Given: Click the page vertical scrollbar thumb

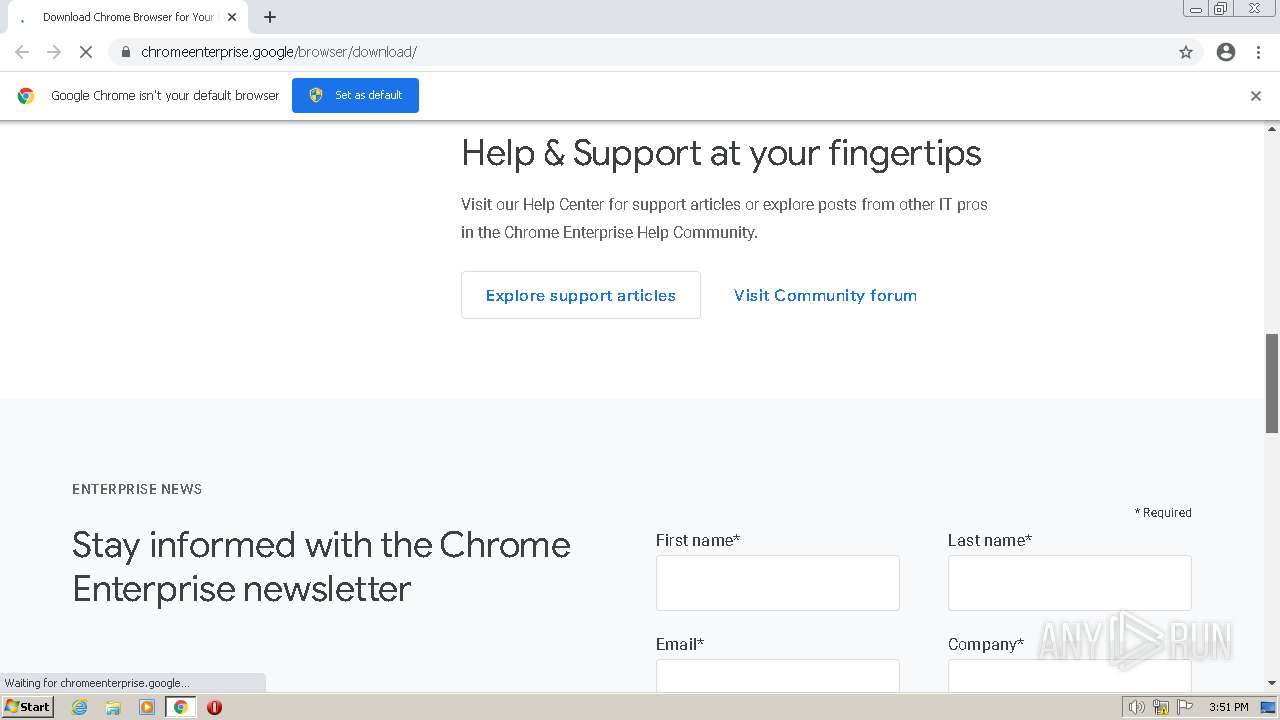Looking at the screenshot, I should pos(1272,383).
